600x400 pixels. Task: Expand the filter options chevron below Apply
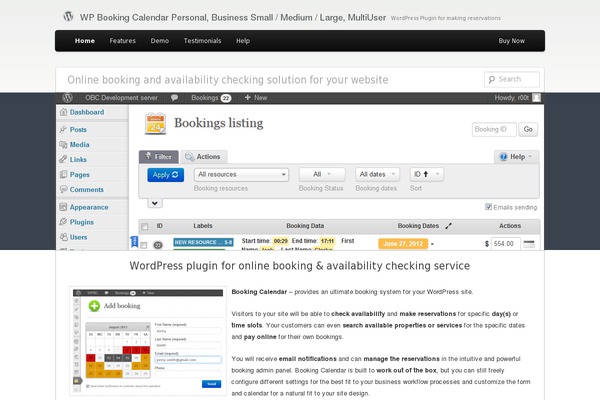coord(155,203)
